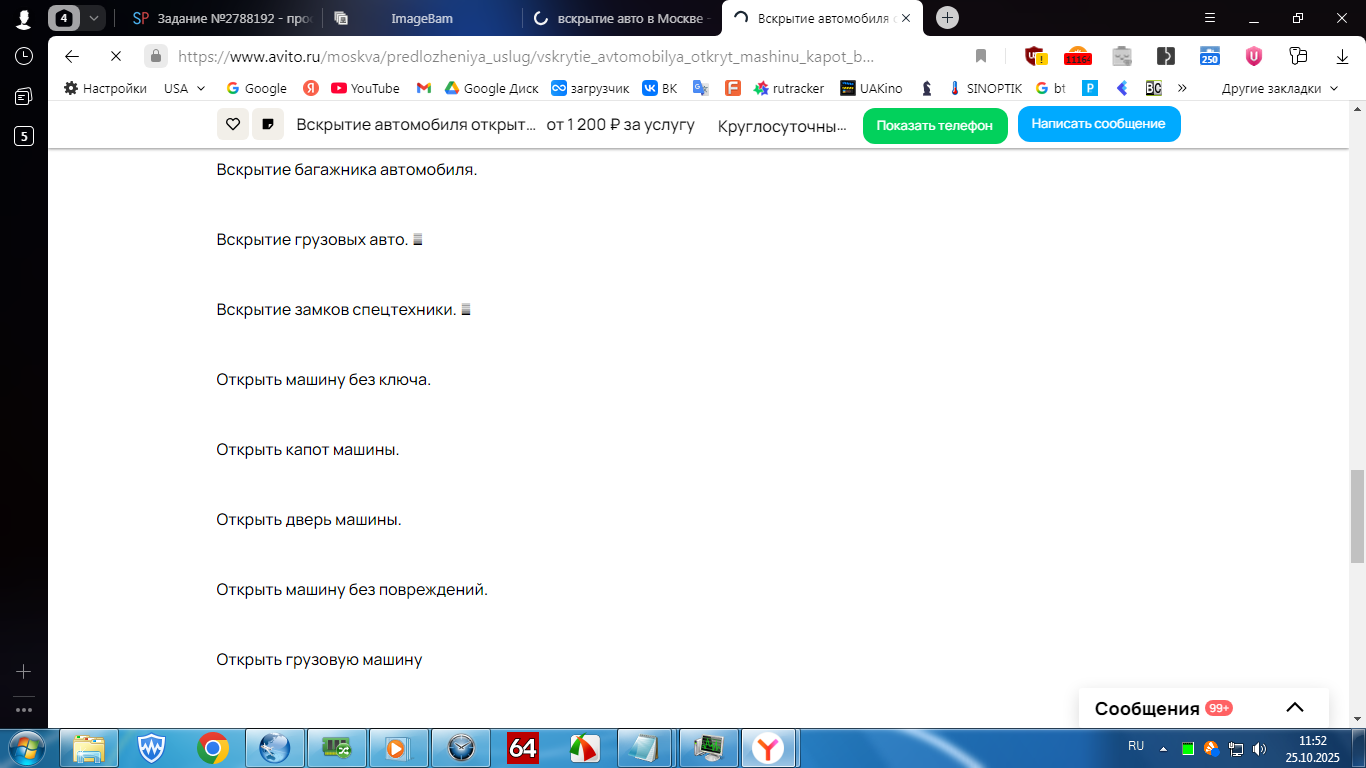Open Chrome from the taskbar
Image resolution: width=1366 pixels, height=768 pixels.
click(x=213, y=748)
